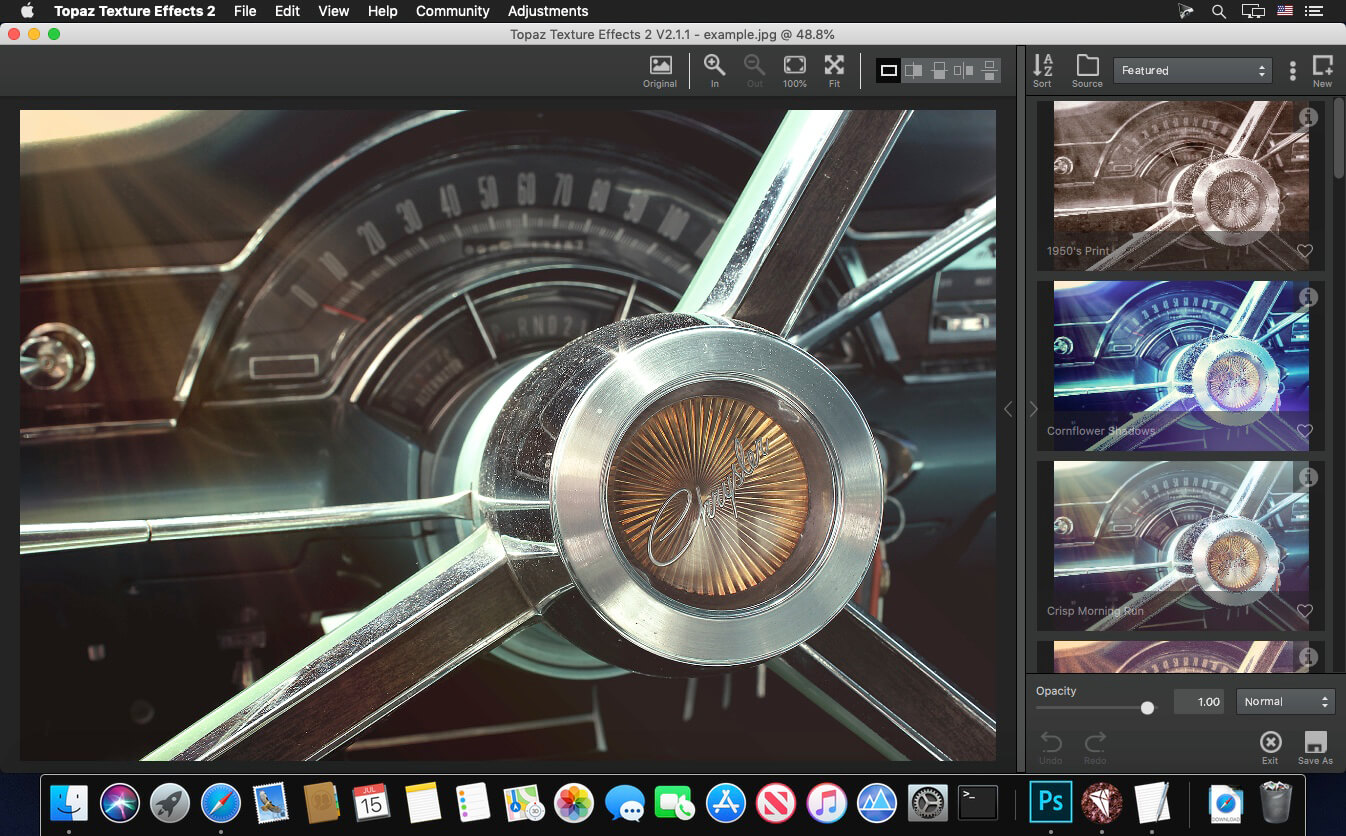Open the File menu
This screenshot has height=836, width=1346.
point(245,11)
